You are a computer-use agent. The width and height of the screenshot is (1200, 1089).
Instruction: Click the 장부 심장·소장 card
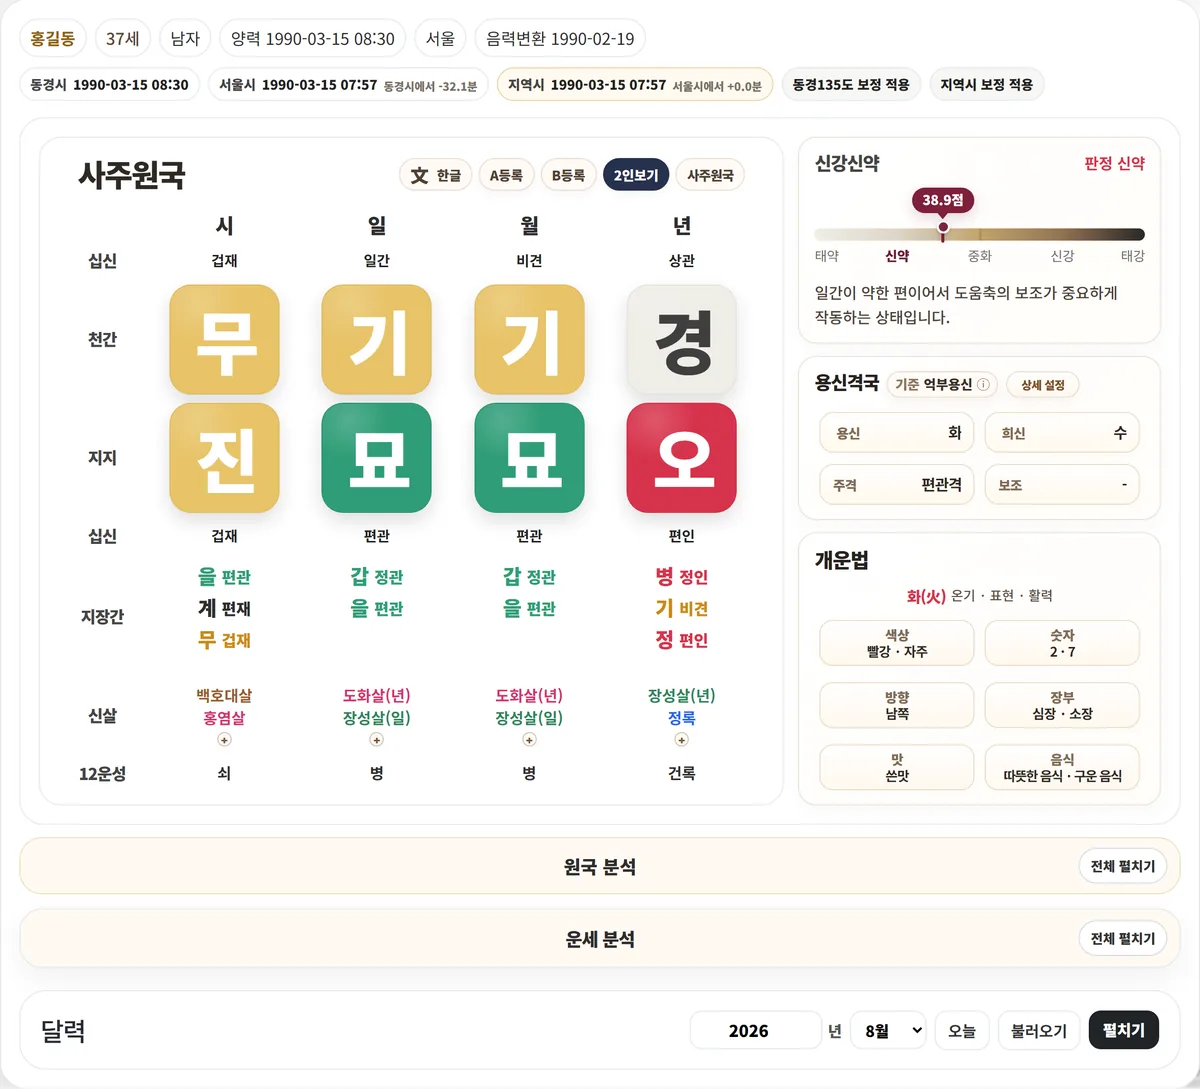(1062, 705)
